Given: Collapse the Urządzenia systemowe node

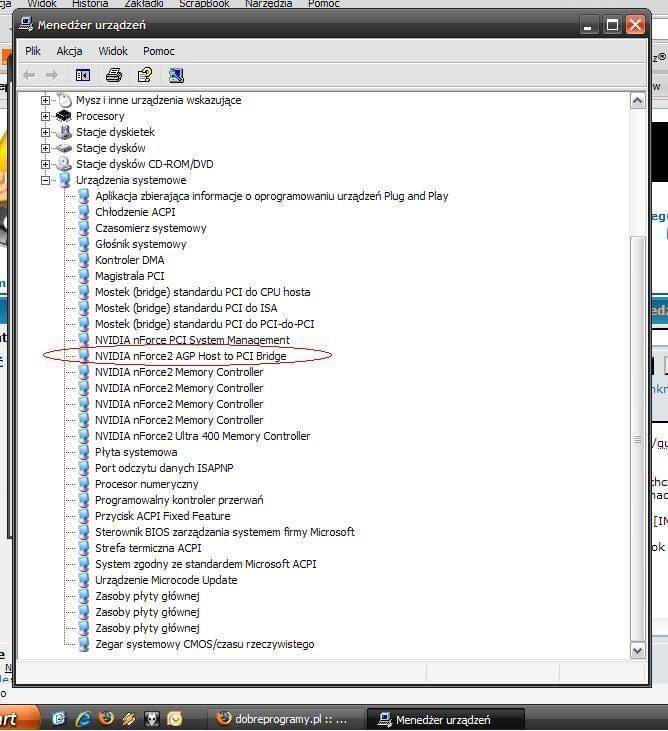Looking at the screenshot, I should pyautogui.click(x=45, y=180).
